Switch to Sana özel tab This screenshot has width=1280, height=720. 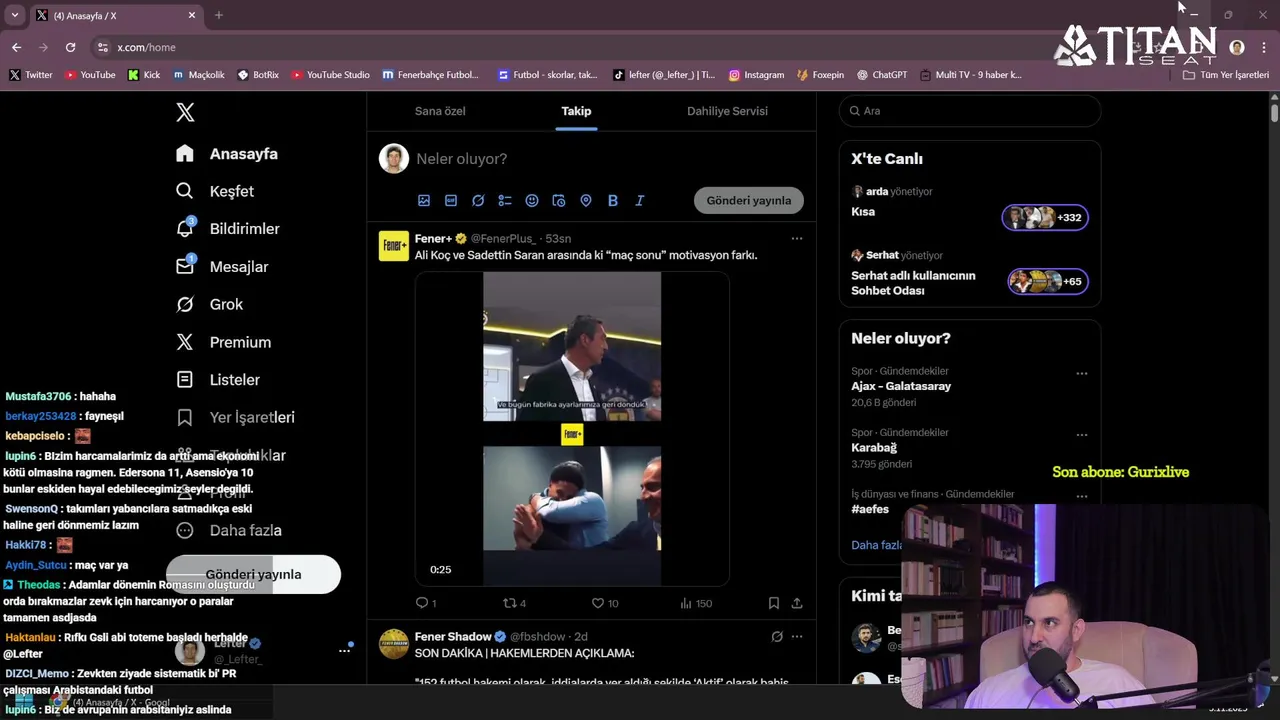440,111
